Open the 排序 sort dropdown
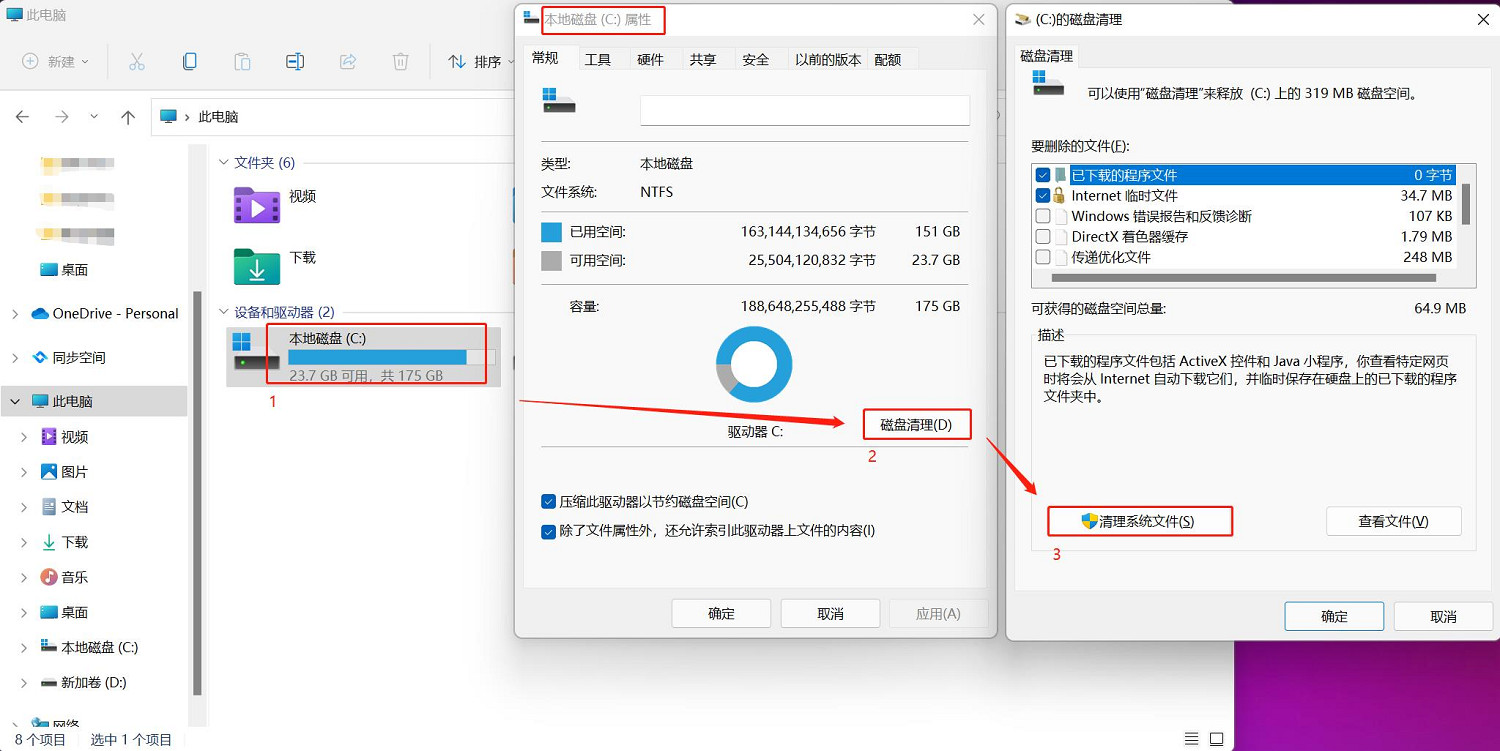Viewport: 1500px width, 751px height. coord(477,62)
